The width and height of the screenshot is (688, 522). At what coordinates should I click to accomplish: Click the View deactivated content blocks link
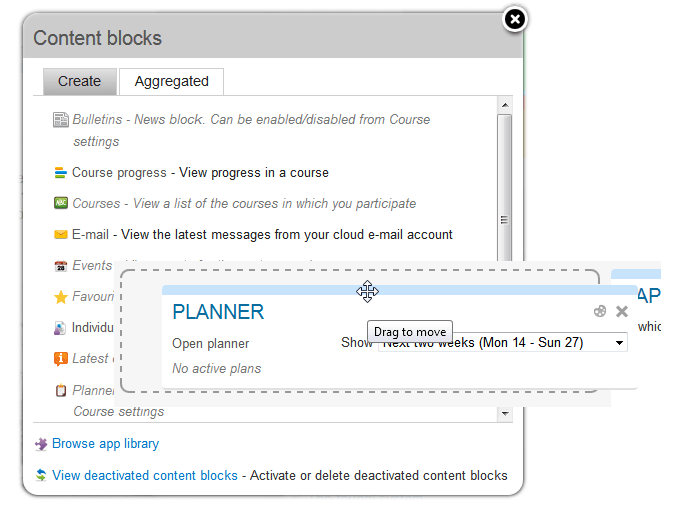point(145,476)
